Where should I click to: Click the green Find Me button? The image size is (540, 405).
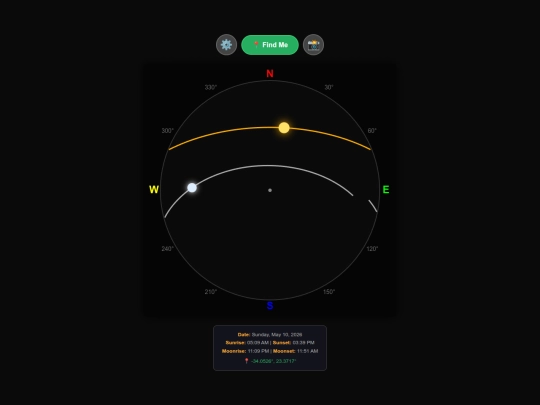[270, 45]
